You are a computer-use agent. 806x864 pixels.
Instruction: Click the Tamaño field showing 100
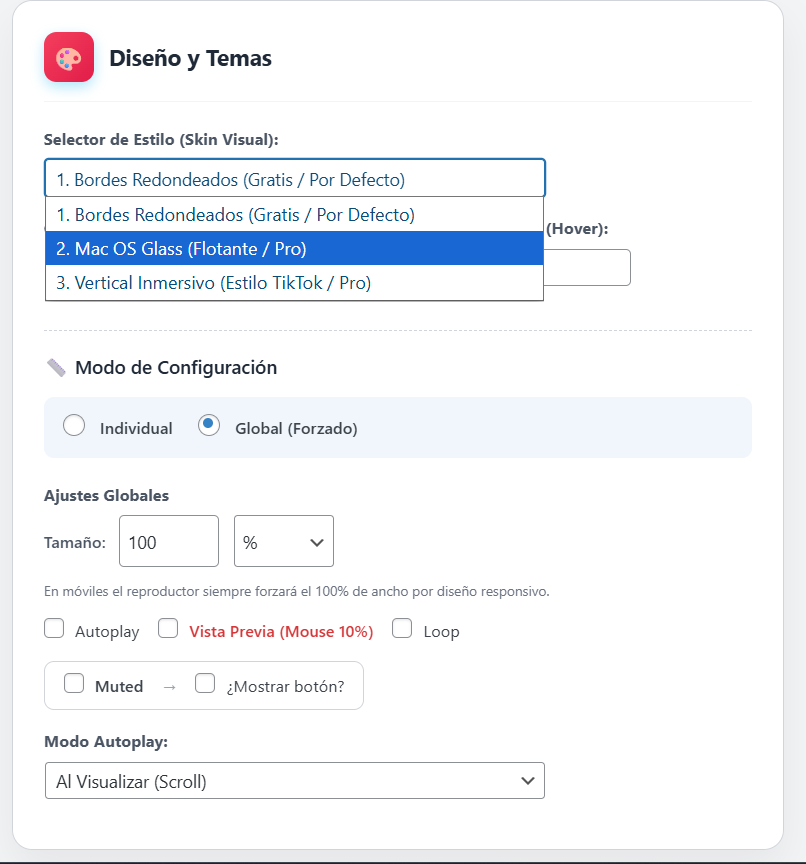click(168, 541)
